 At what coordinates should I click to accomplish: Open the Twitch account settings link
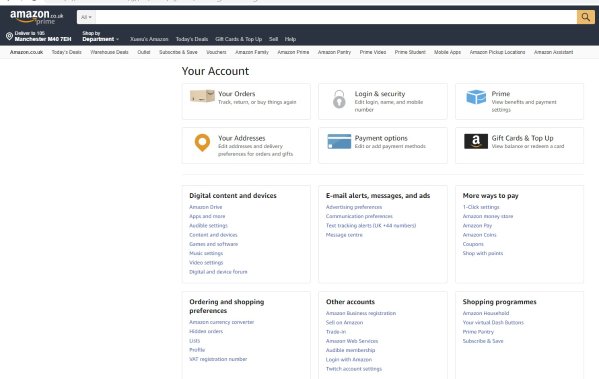[354, 369]
